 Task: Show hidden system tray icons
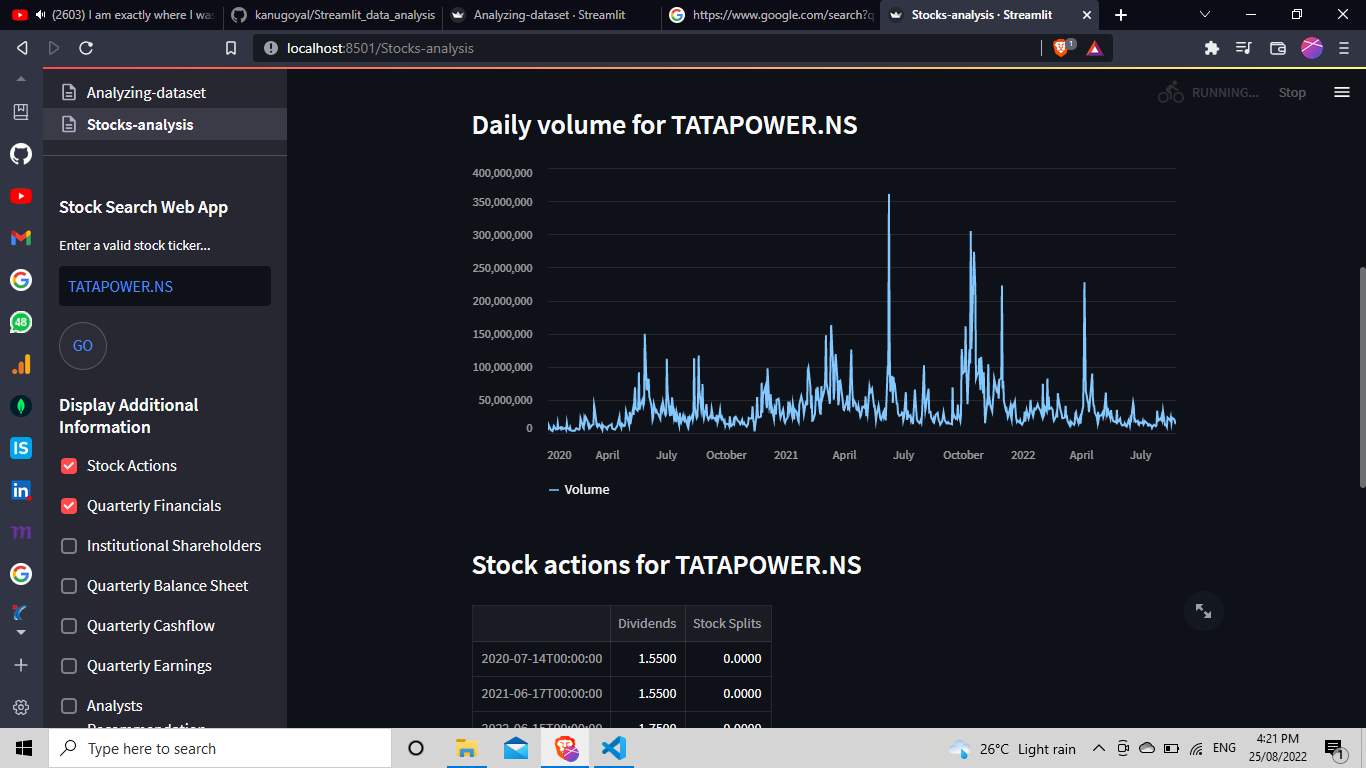1098,749
